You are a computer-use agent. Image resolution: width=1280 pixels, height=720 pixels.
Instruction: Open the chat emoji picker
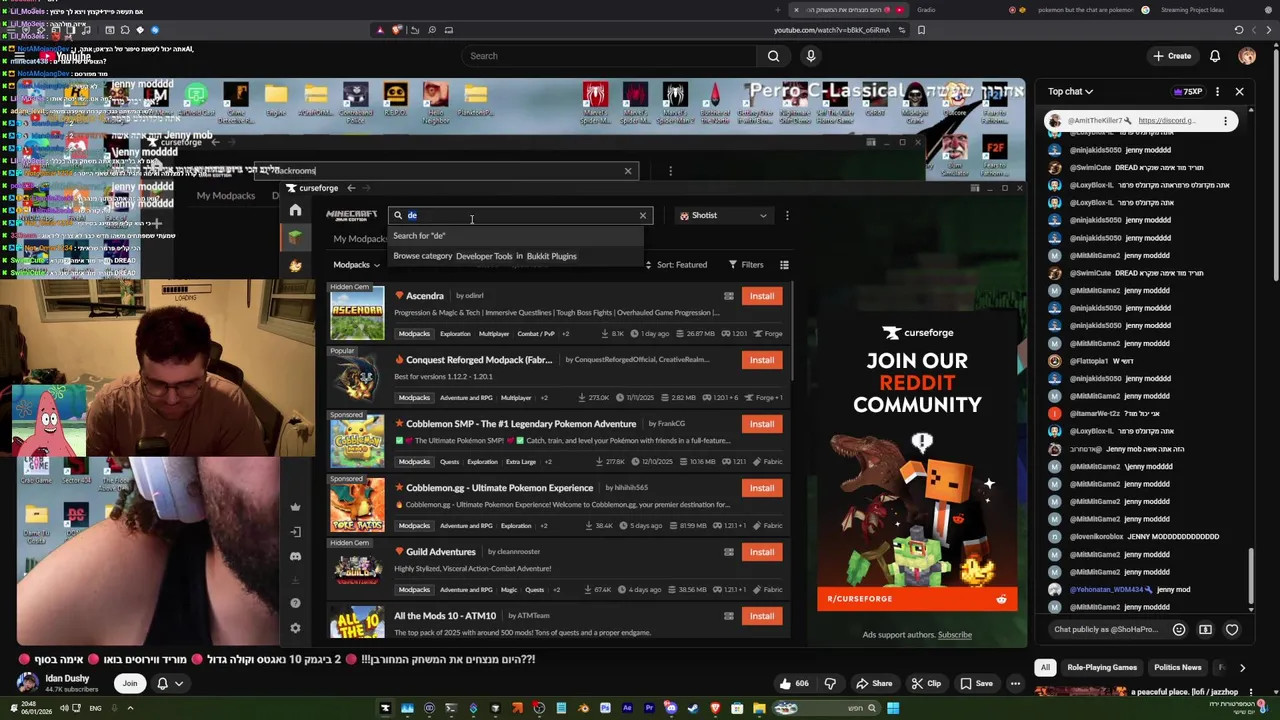click(x=1179, y=630)
